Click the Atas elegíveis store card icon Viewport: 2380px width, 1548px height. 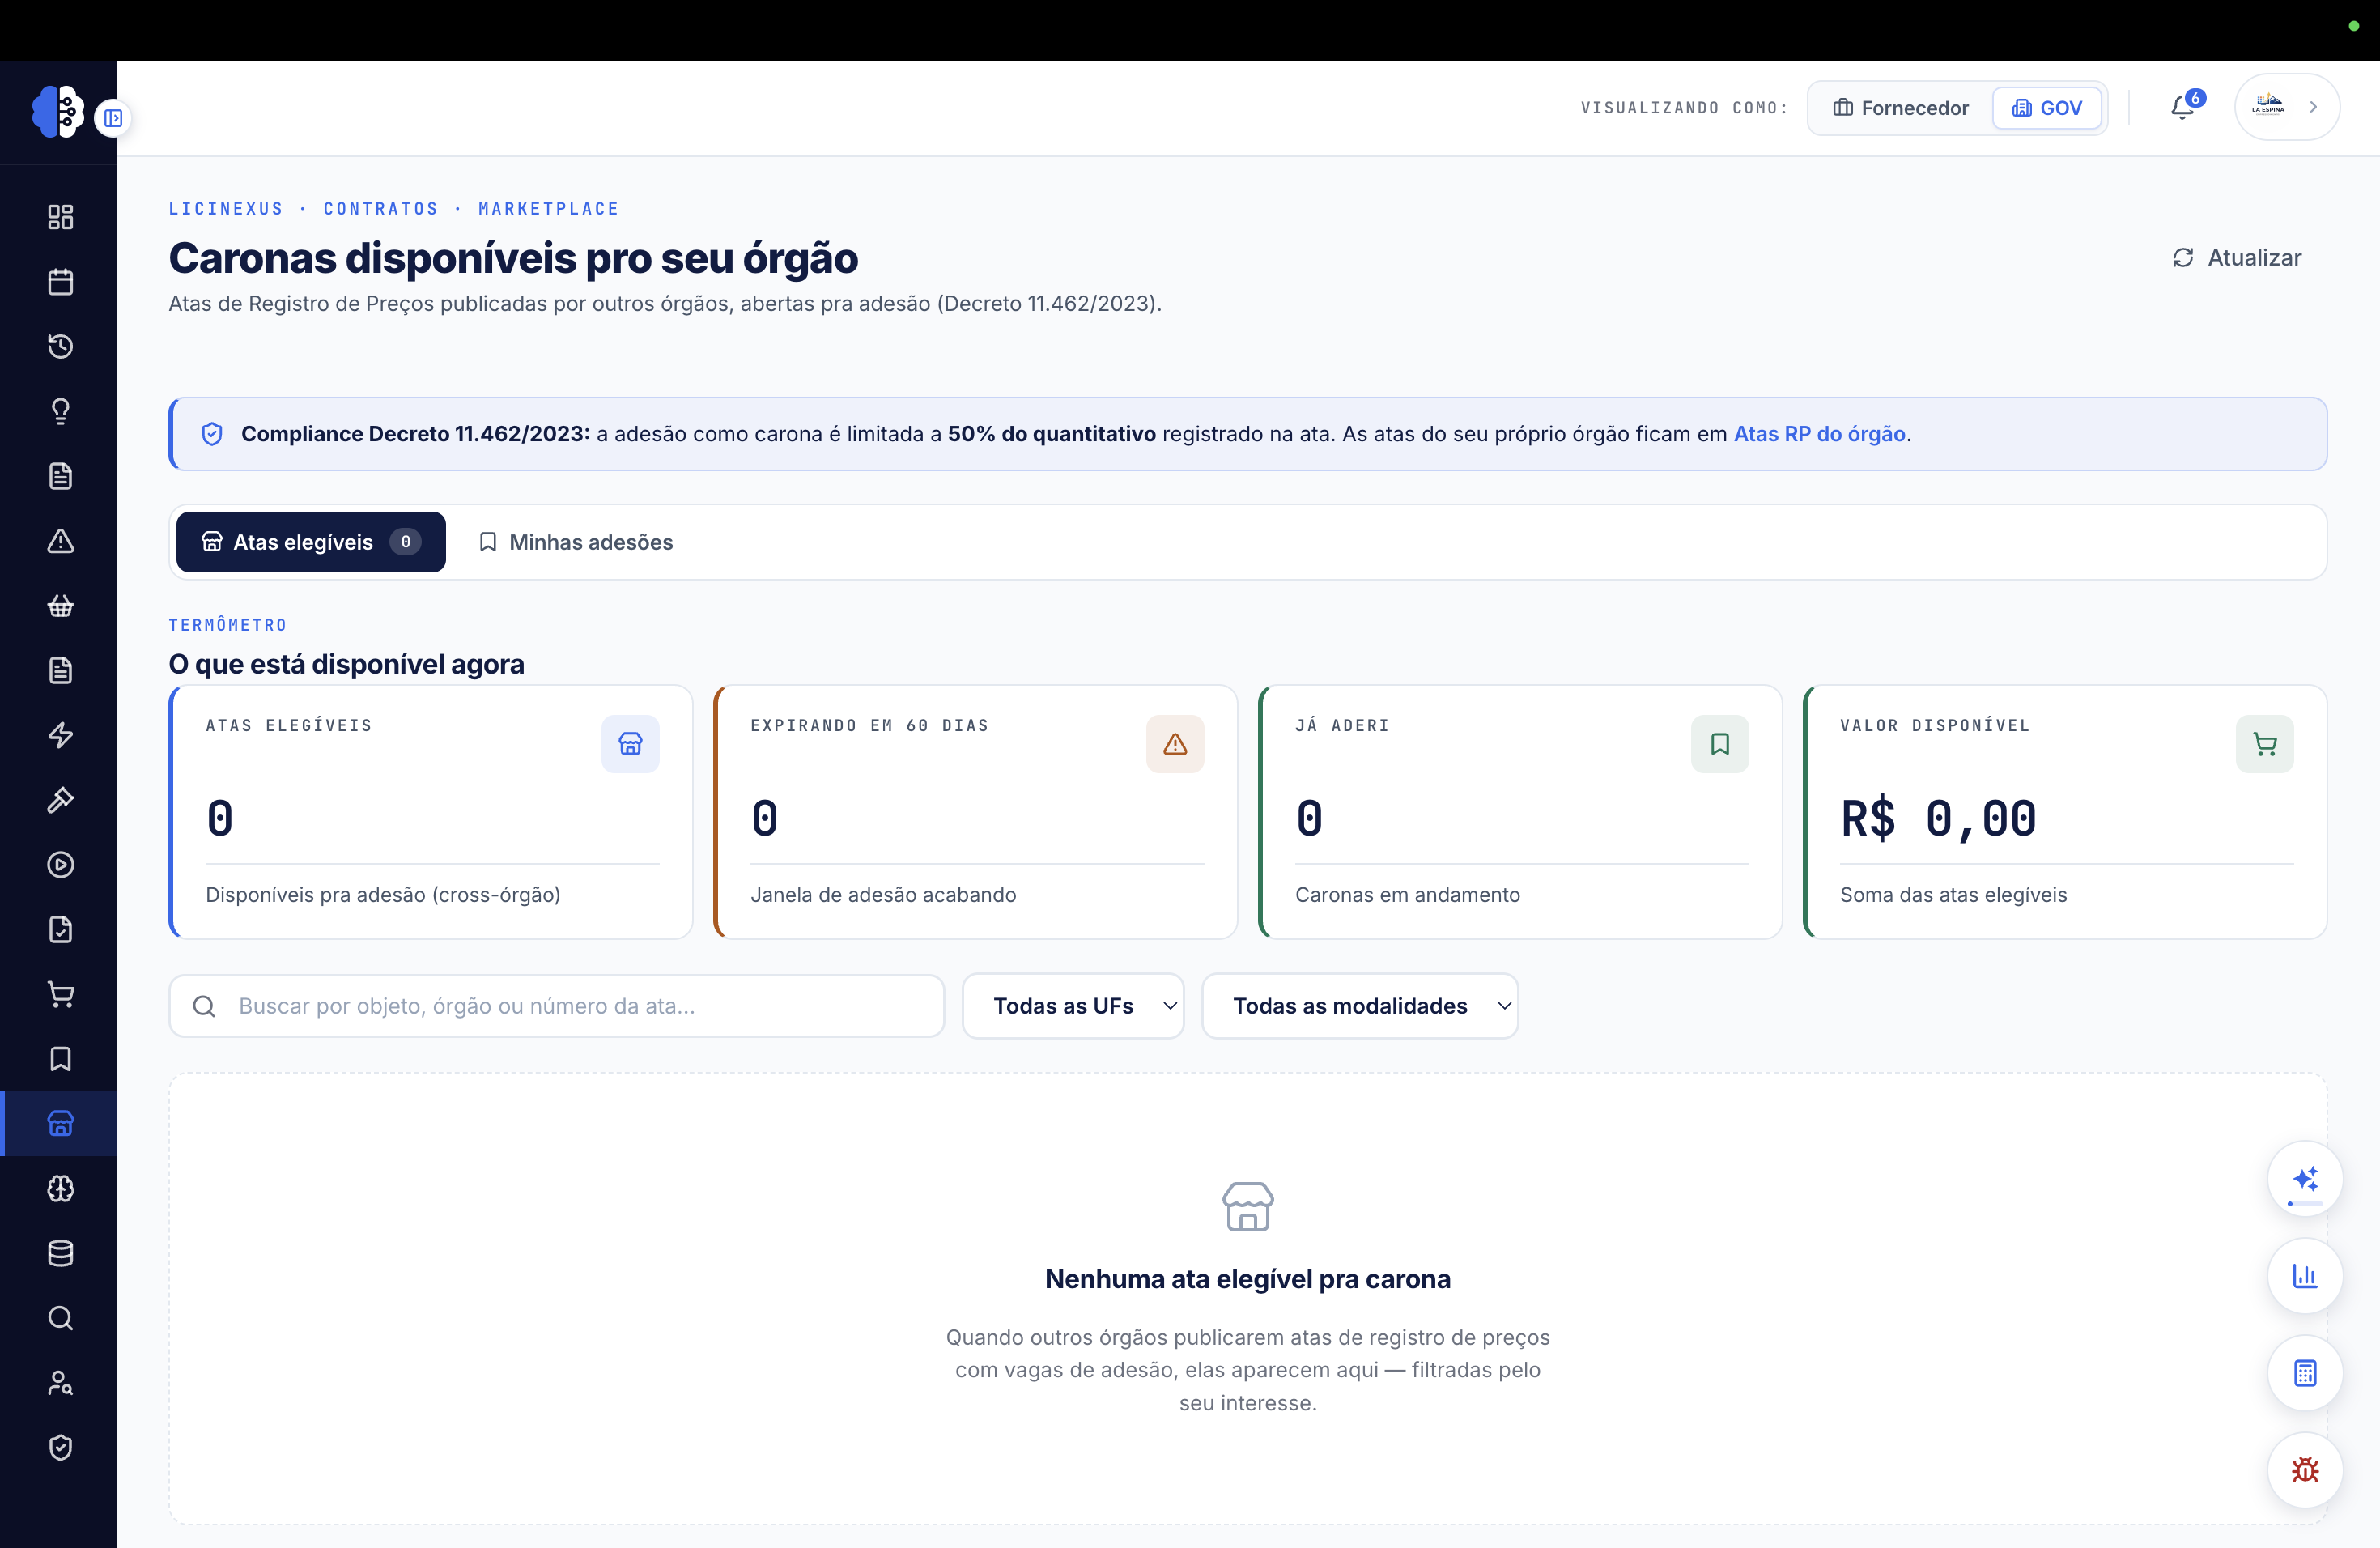coord(630,744)
